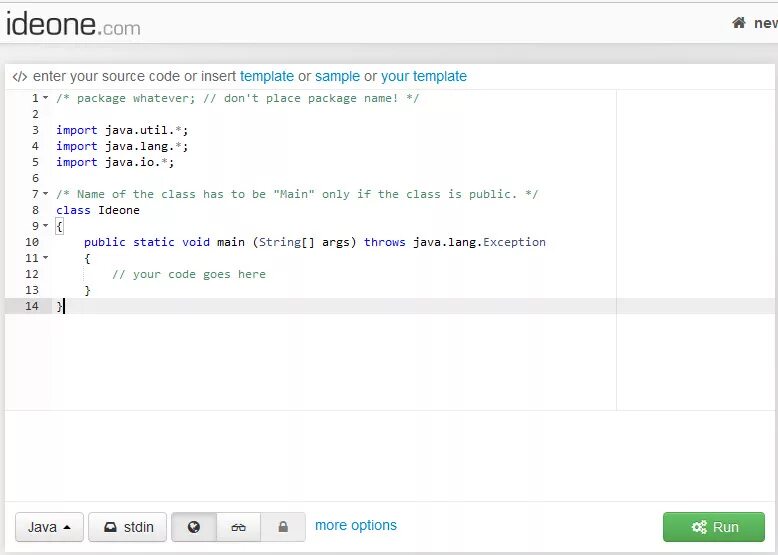Collapse main method fold at line 11

coord(46,257)
